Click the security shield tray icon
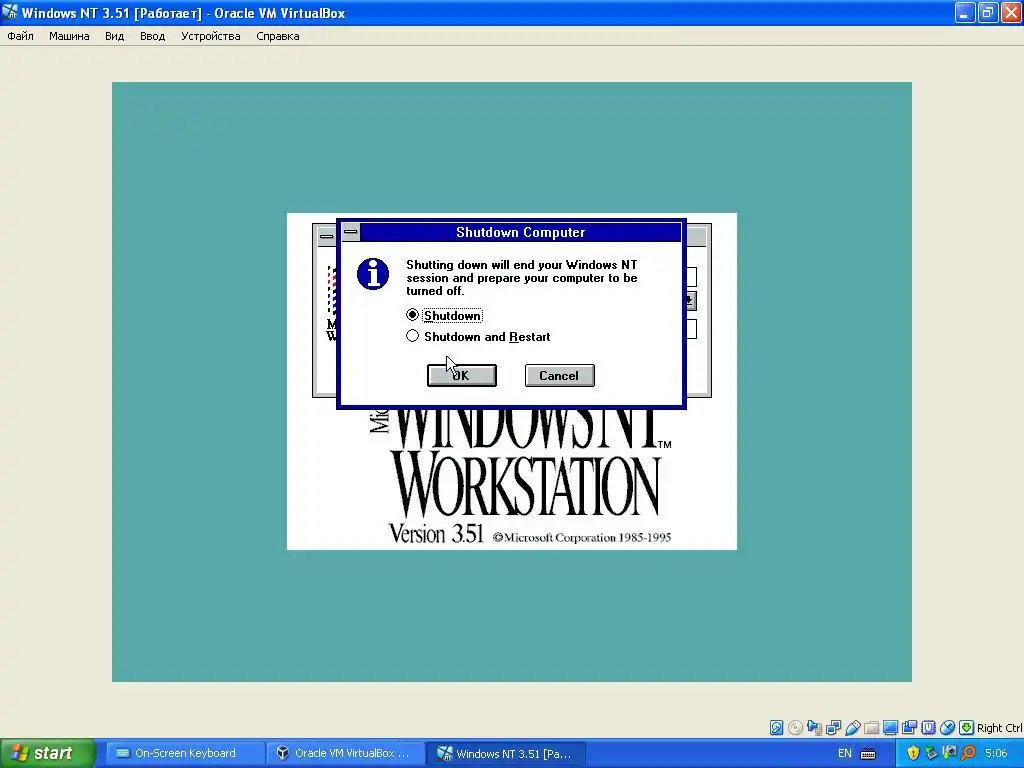This screenshot has width=1024, height=768. [913, 753]
